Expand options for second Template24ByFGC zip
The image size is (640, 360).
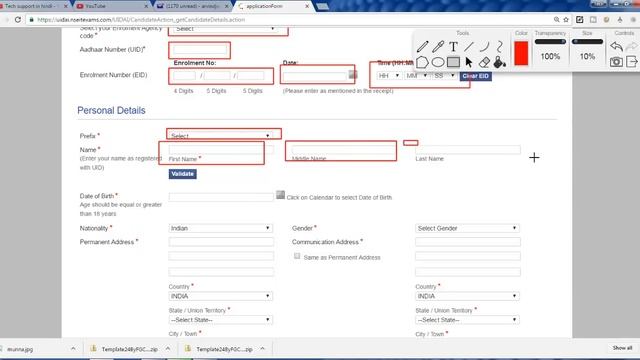tap(262, 349)
